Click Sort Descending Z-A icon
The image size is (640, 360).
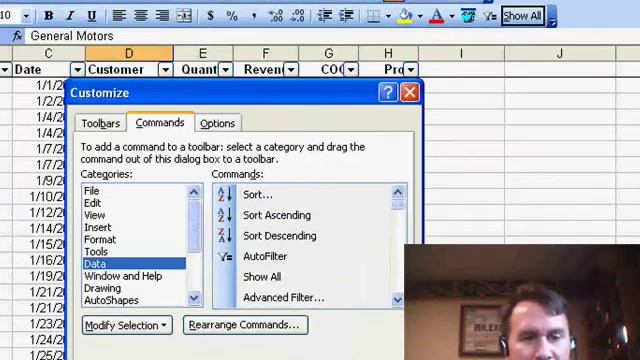[224, 236]
